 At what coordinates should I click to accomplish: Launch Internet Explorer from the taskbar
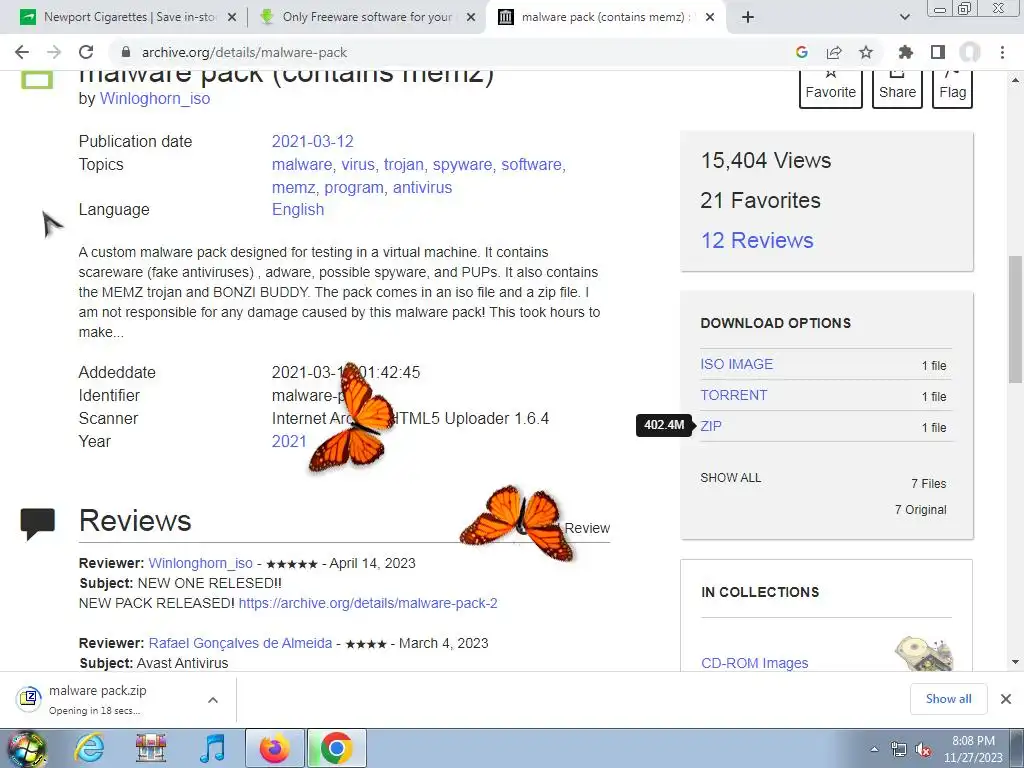[x=89, y=748]
